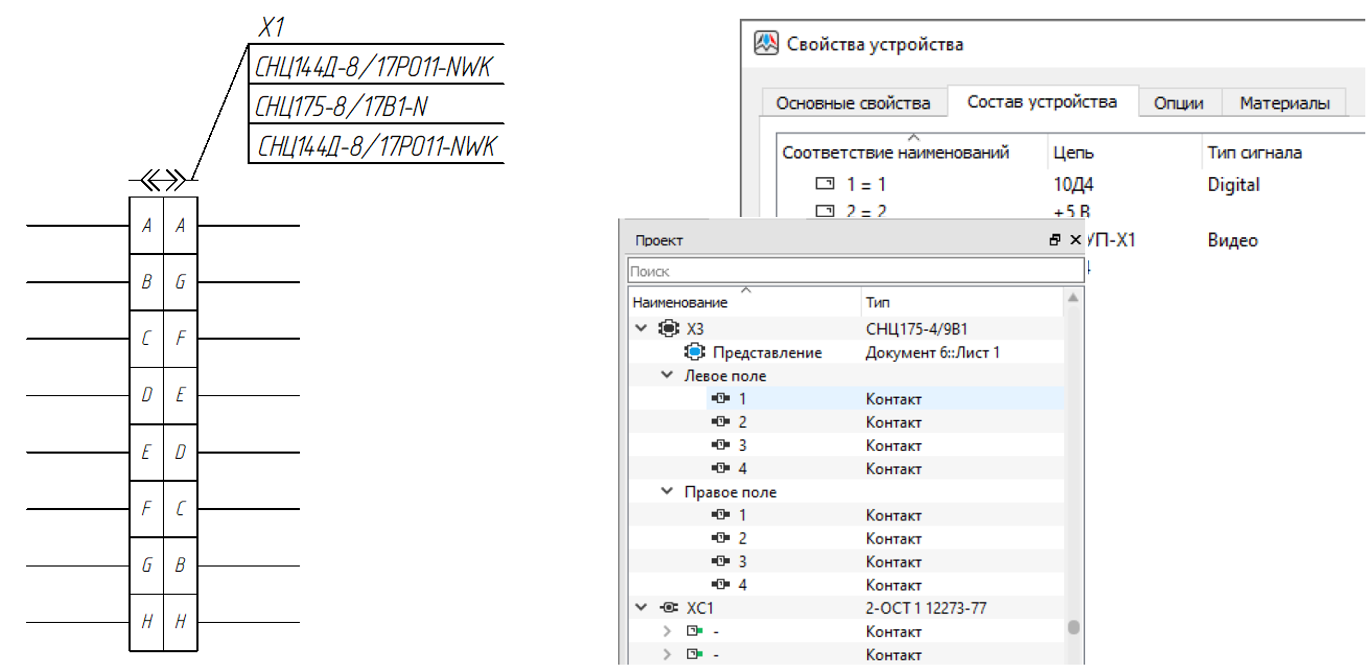This screenshot has height=670, width=1369.
Task: Select contact 4 icon under Правое поле
Action: pyautogui.click(x=720, y=585)
